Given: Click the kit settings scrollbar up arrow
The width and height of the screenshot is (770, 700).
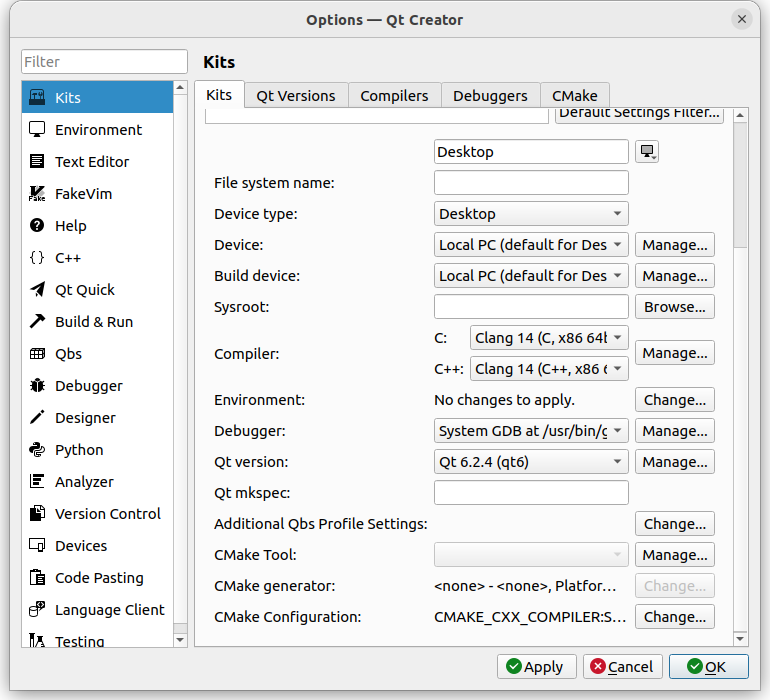Looking at the screenshot, I should (x=740, y=115).
